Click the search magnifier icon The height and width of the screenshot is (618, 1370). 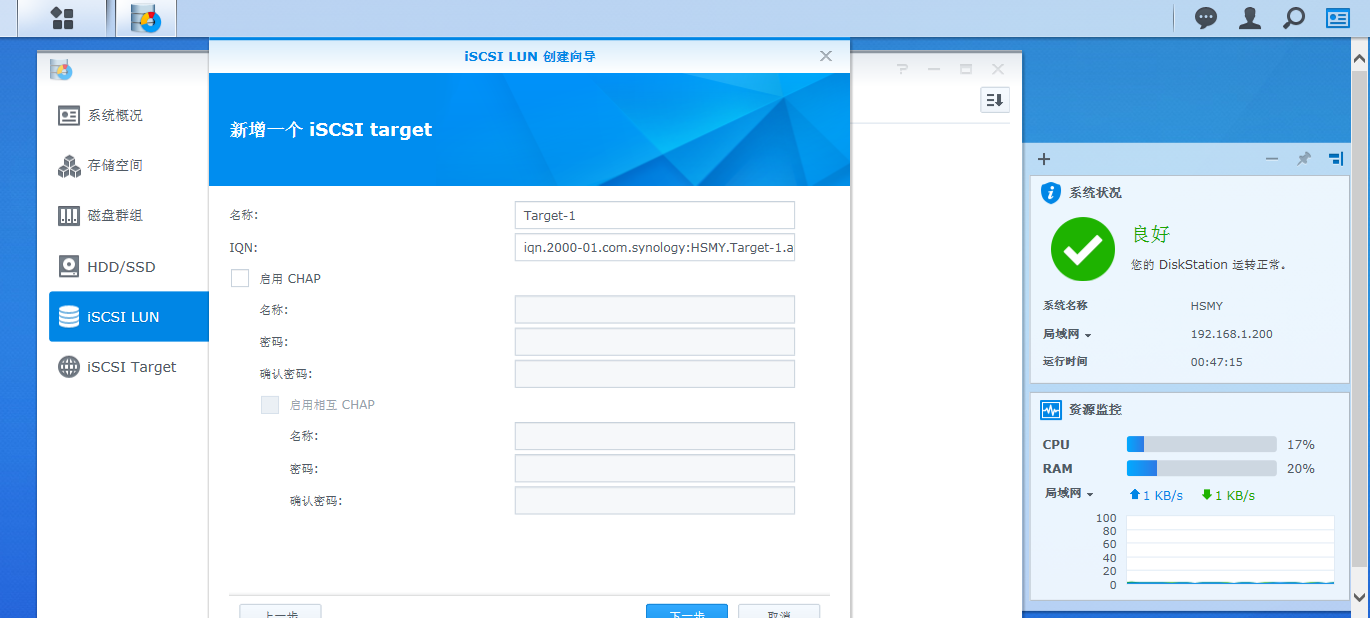click(1294, 18)
